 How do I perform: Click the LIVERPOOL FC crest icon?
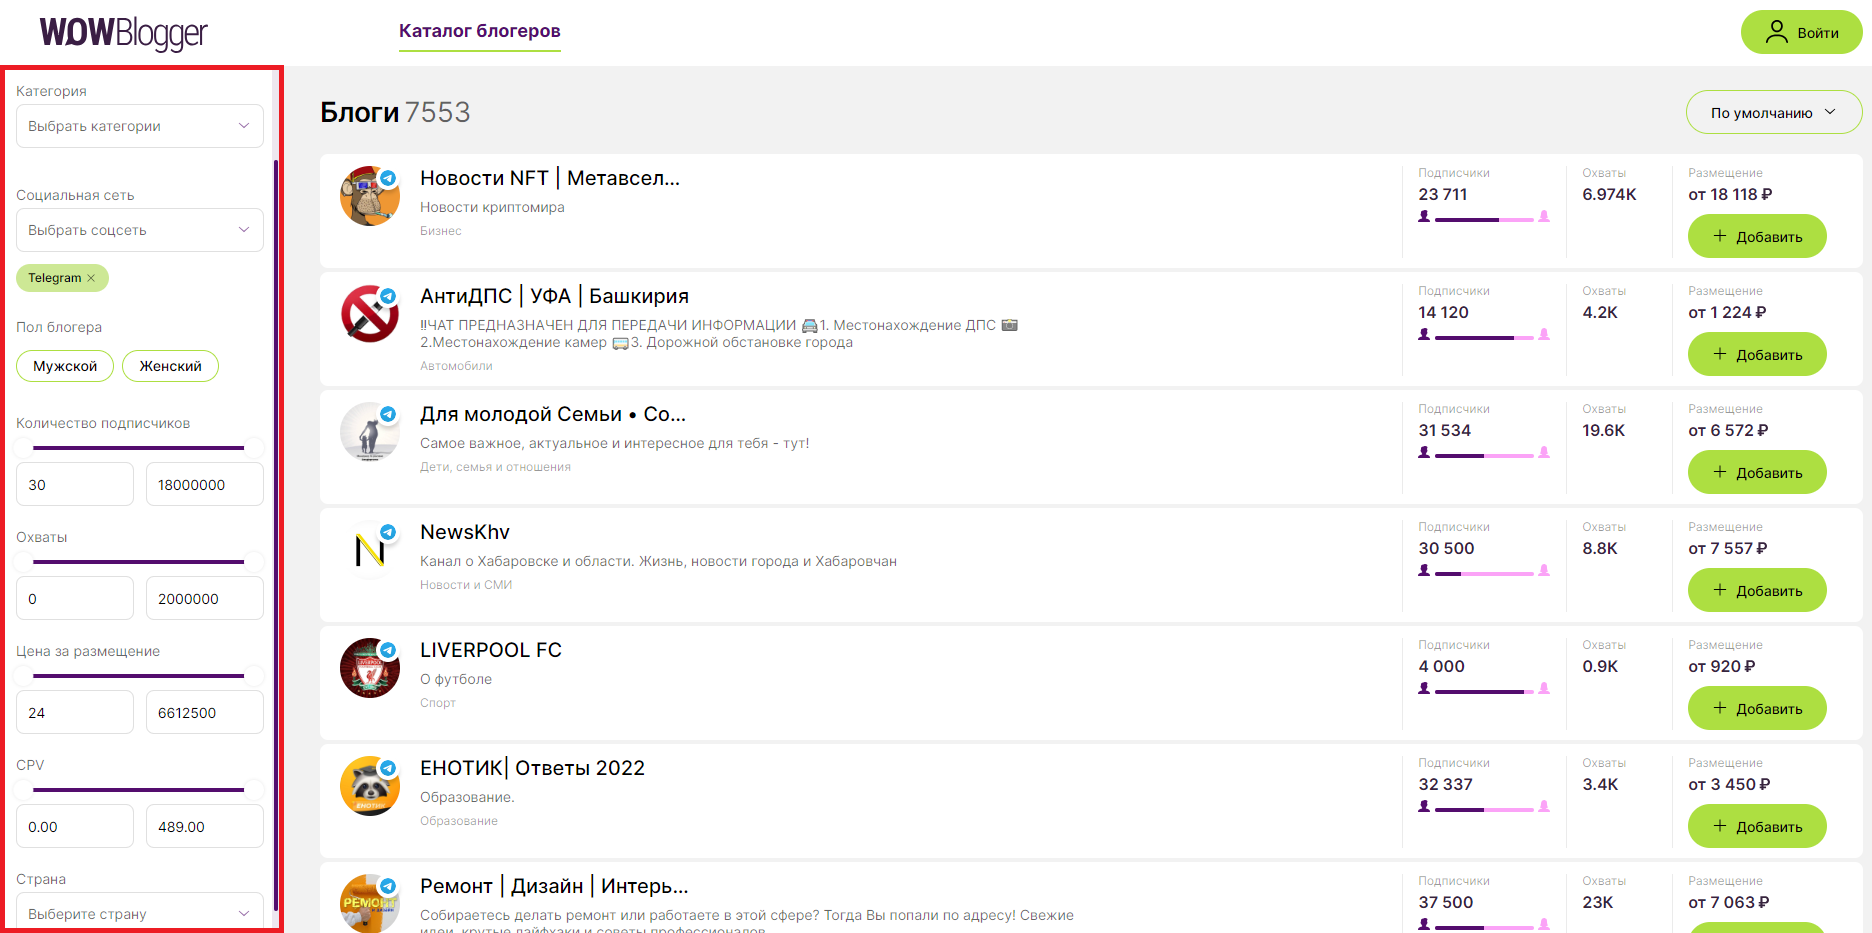[x=369, y=668]
